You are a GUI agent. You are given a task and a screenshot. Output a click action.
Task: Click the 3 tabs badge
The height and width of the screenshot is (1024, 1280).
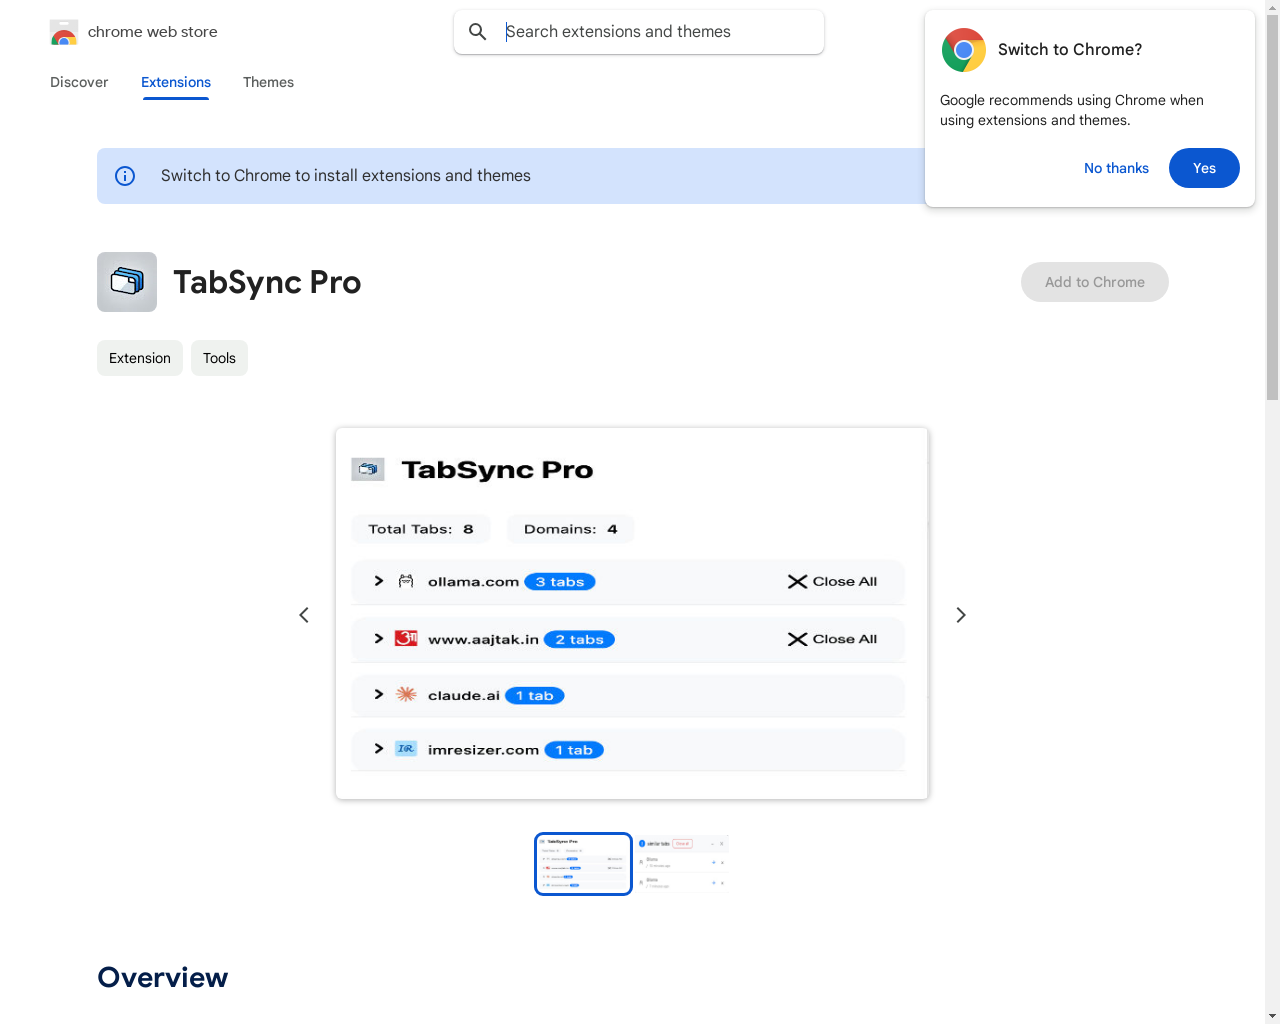point(560,582)
